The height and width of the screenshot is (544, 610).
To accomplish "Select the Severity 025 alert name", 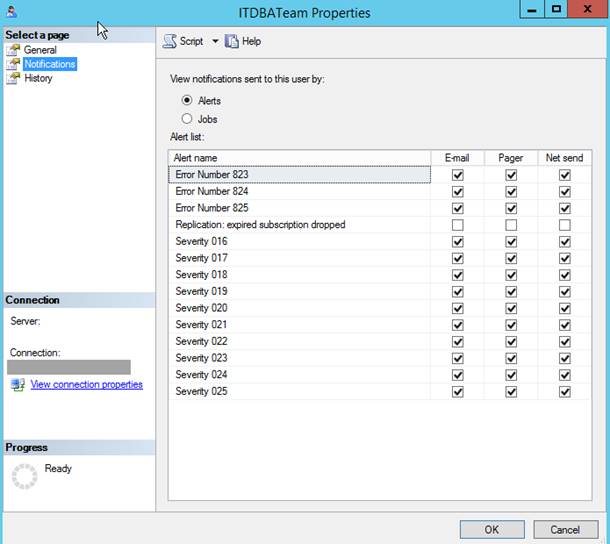I will click(x=201, y=392).
